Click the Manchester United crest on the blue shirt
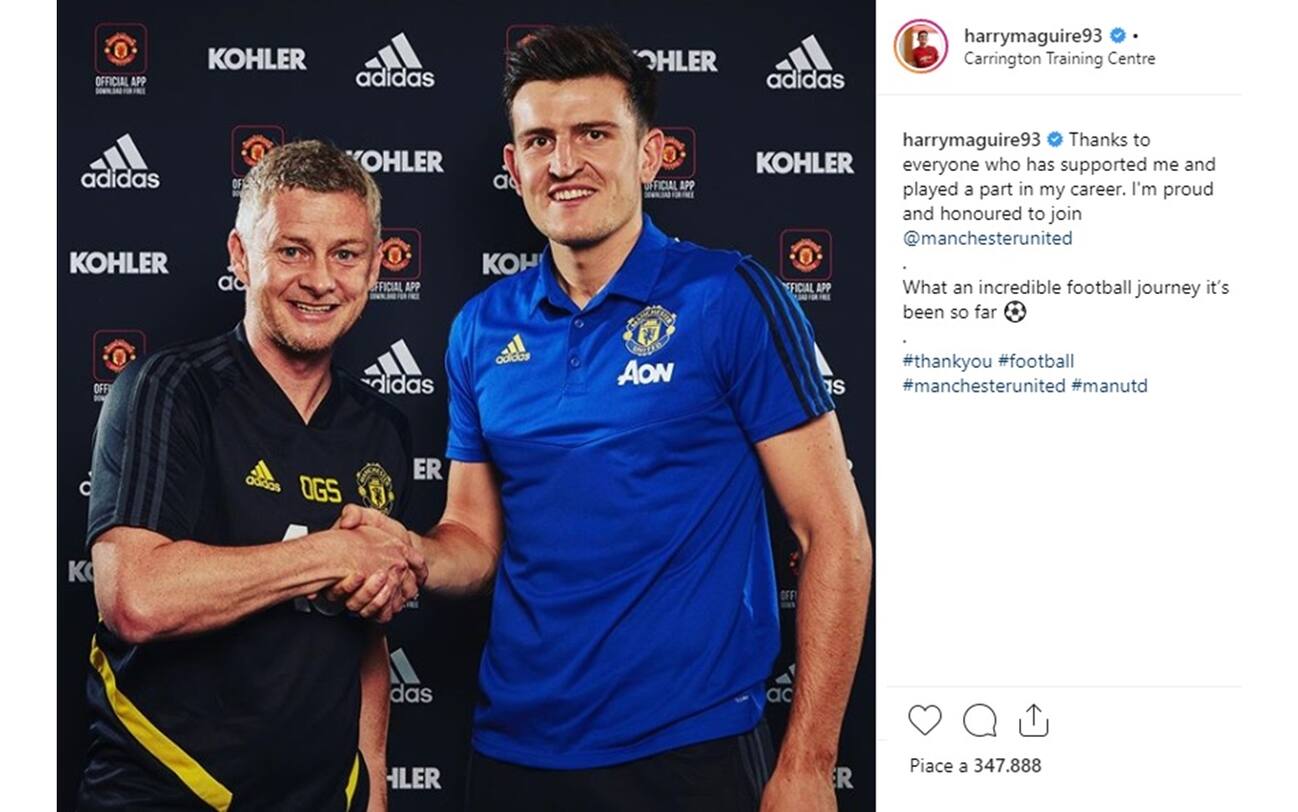The width and height of the screenshot is (1298, 812). (648, 331)
